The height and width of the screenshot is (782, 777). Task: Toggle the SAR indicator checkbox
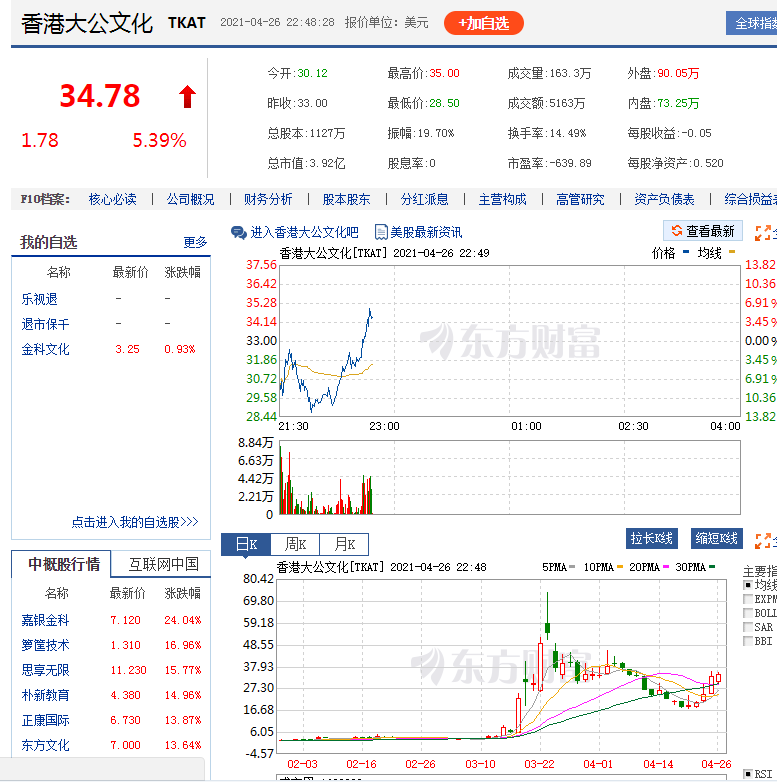748,627
